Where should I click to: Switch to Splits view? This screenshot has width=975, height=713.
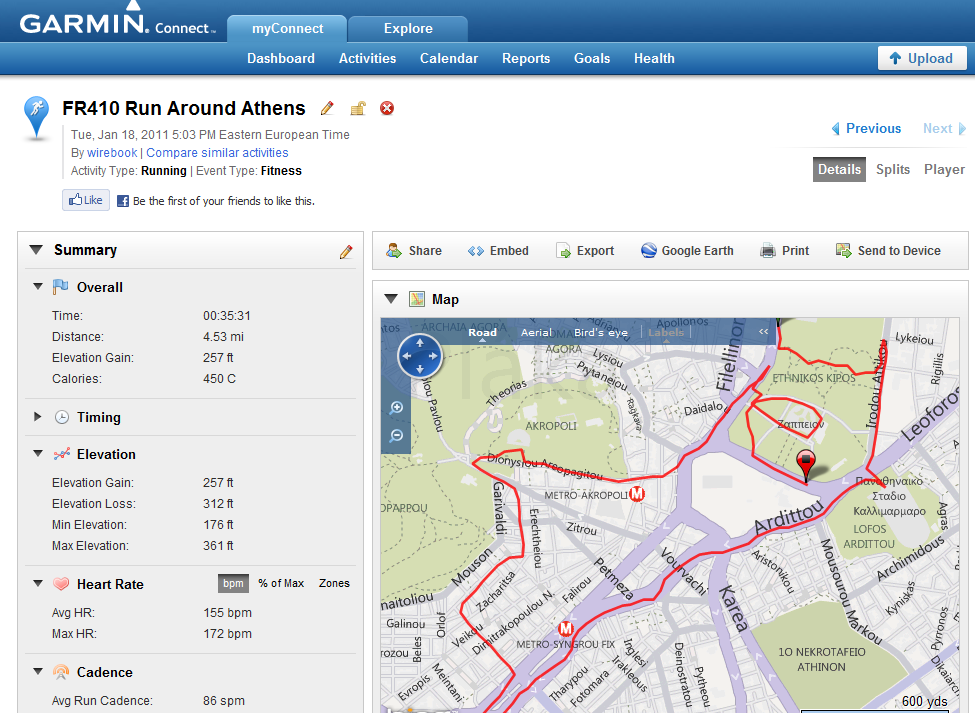(x=892, y=170)
